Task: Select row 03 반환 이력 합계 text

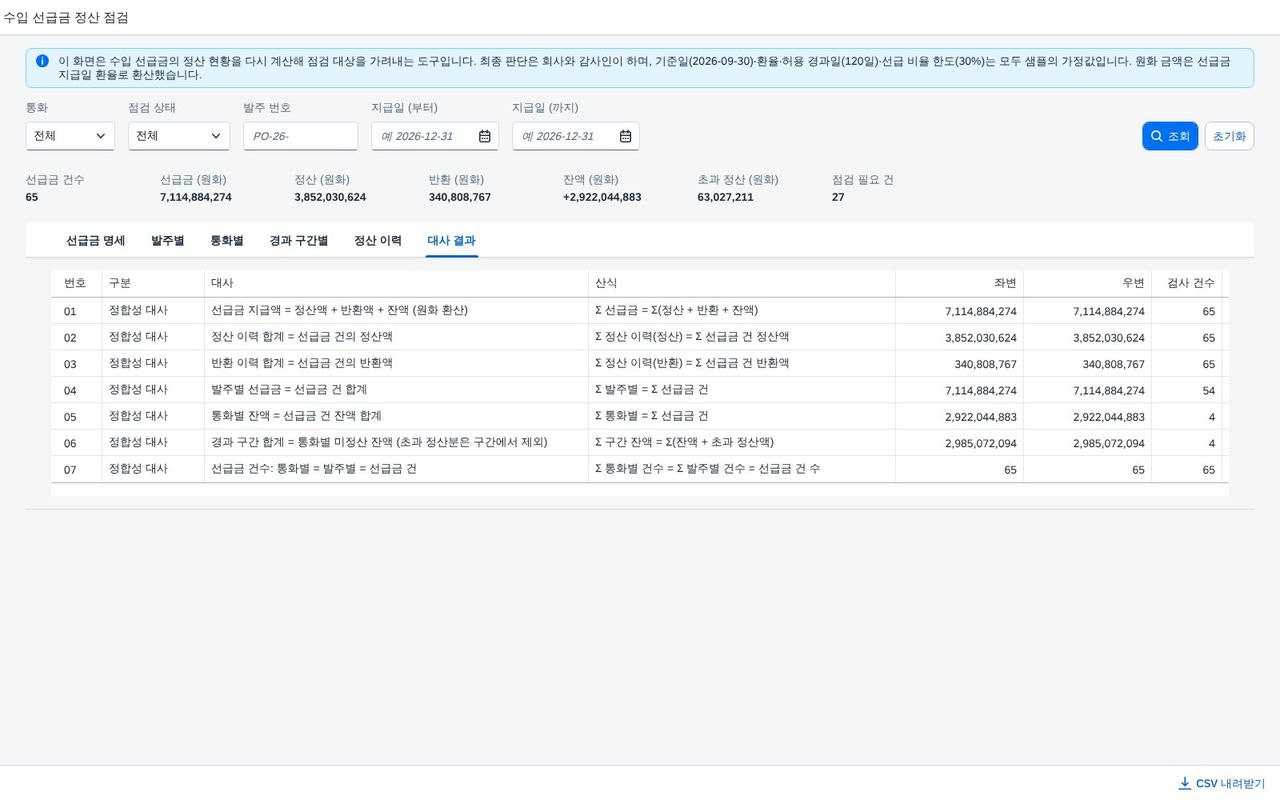Action: 302,363
